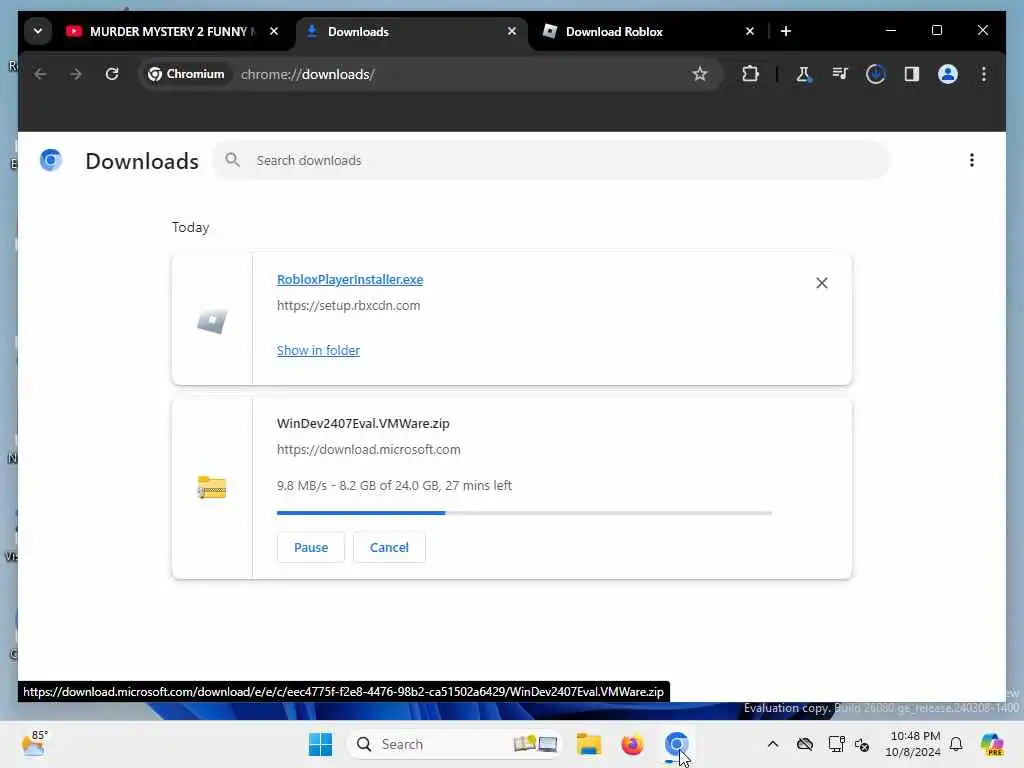Open the Chrome Labs flask icon
1024x768 pixels.
803,74
